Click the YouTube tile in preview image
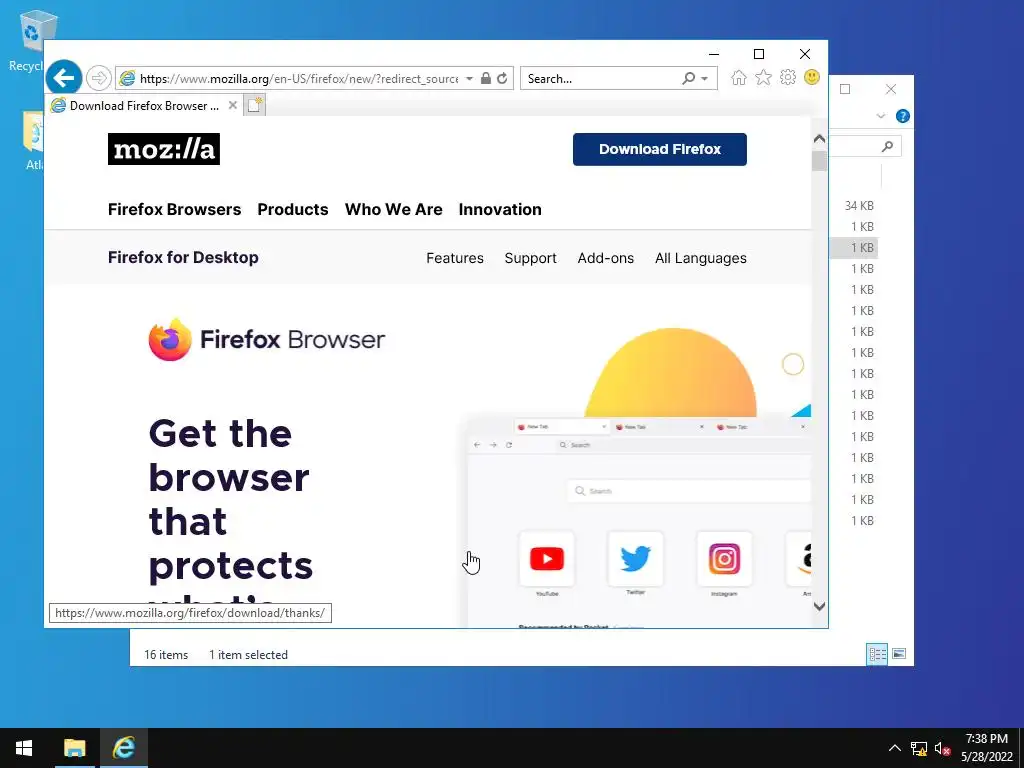 tap(547, 559)
